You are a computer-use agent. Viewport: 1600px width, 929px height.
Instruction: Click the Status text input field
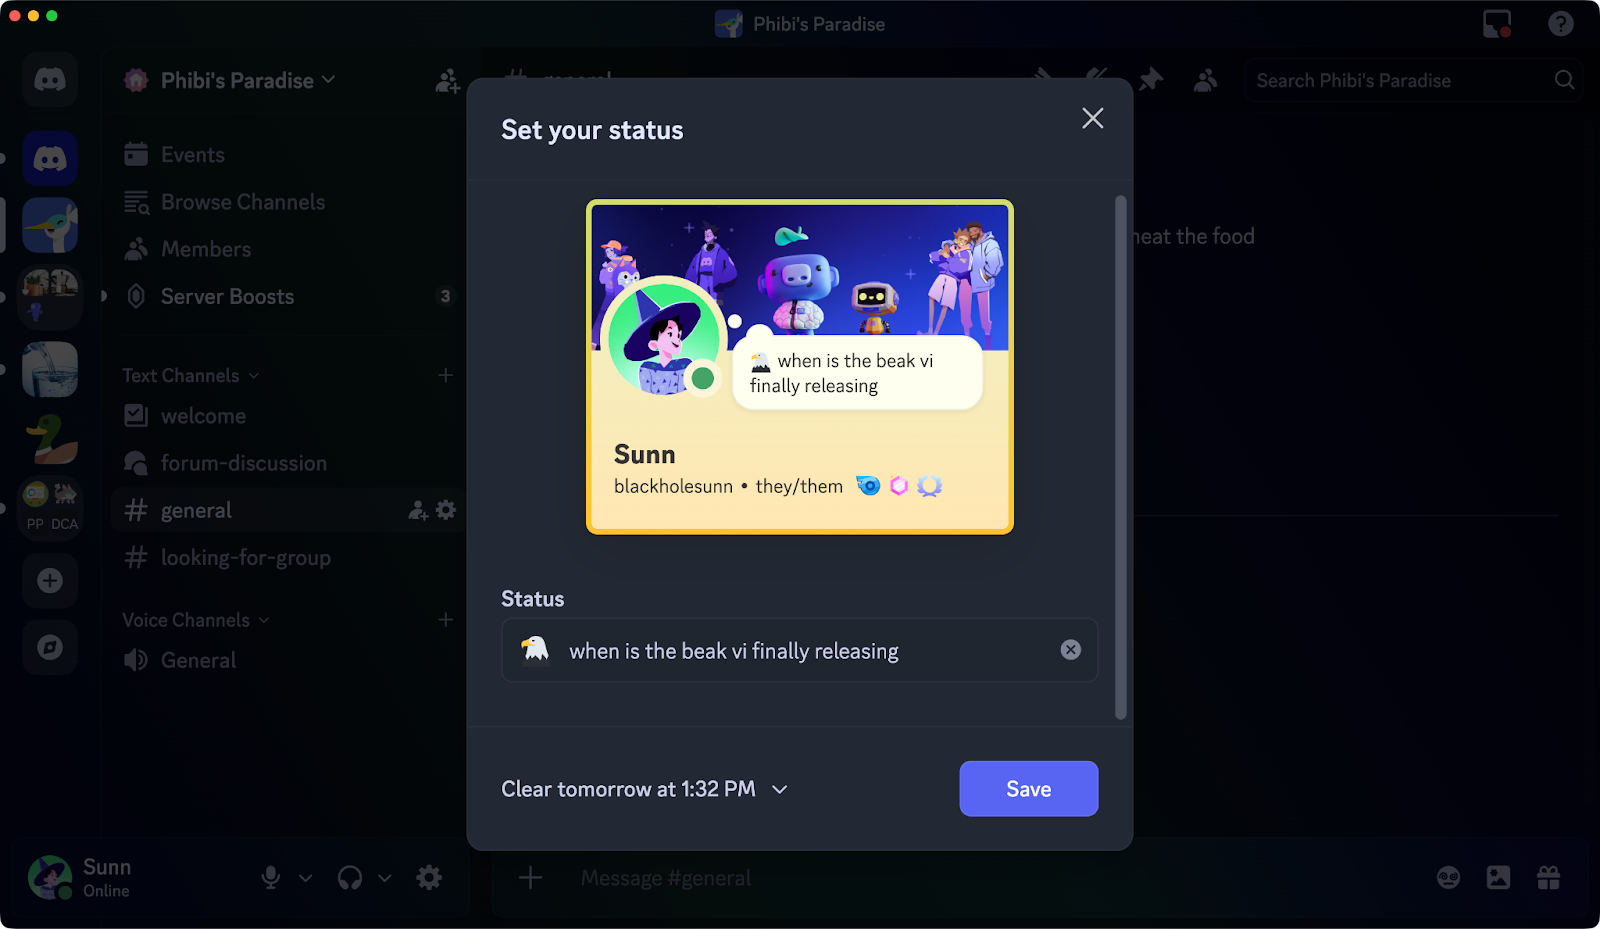click(x=799, y=650)
